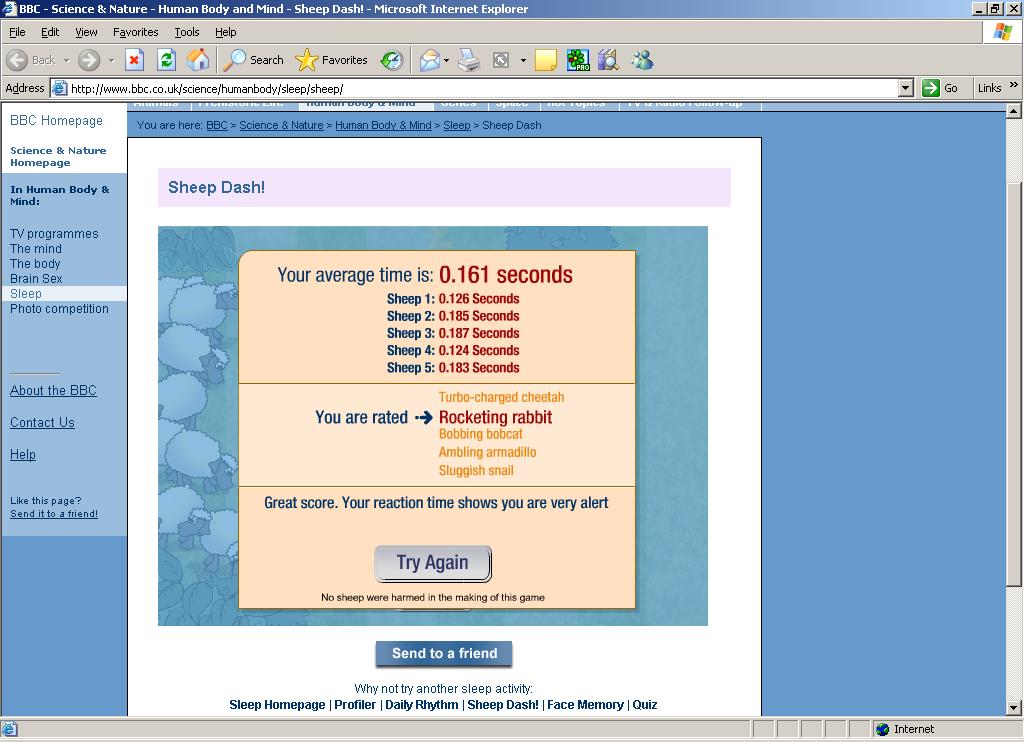This screenshot has height=742, width=1024.
Task: Click the yellow note icon in toolbar
Action: pos(545,60)
